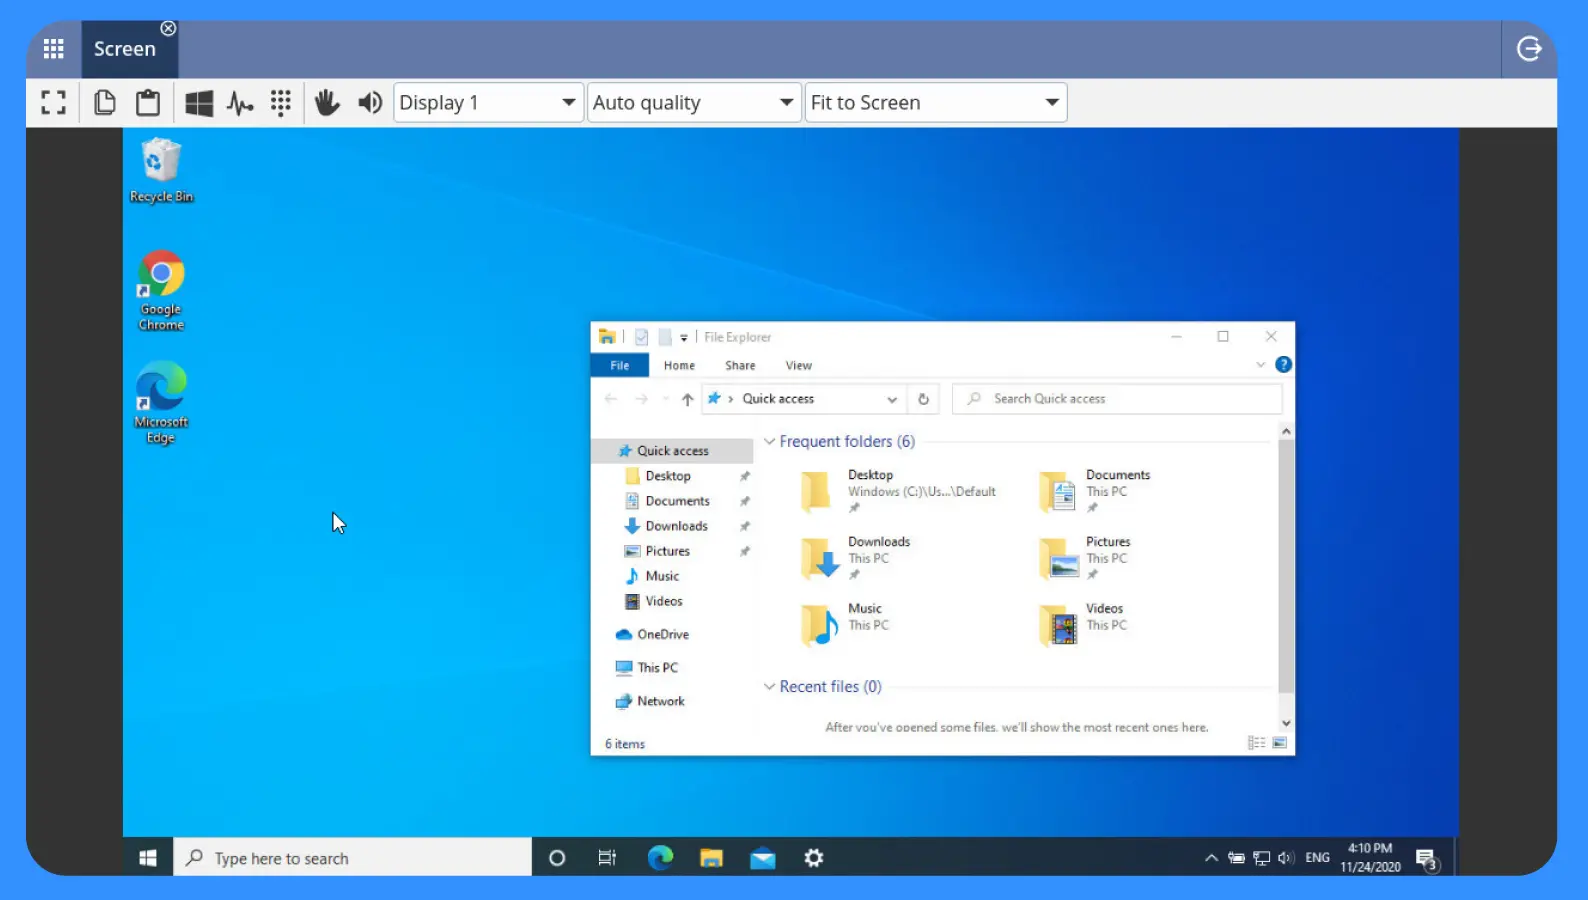
Task: Click the Forward navigation arrow
Action: coord(641,399)
